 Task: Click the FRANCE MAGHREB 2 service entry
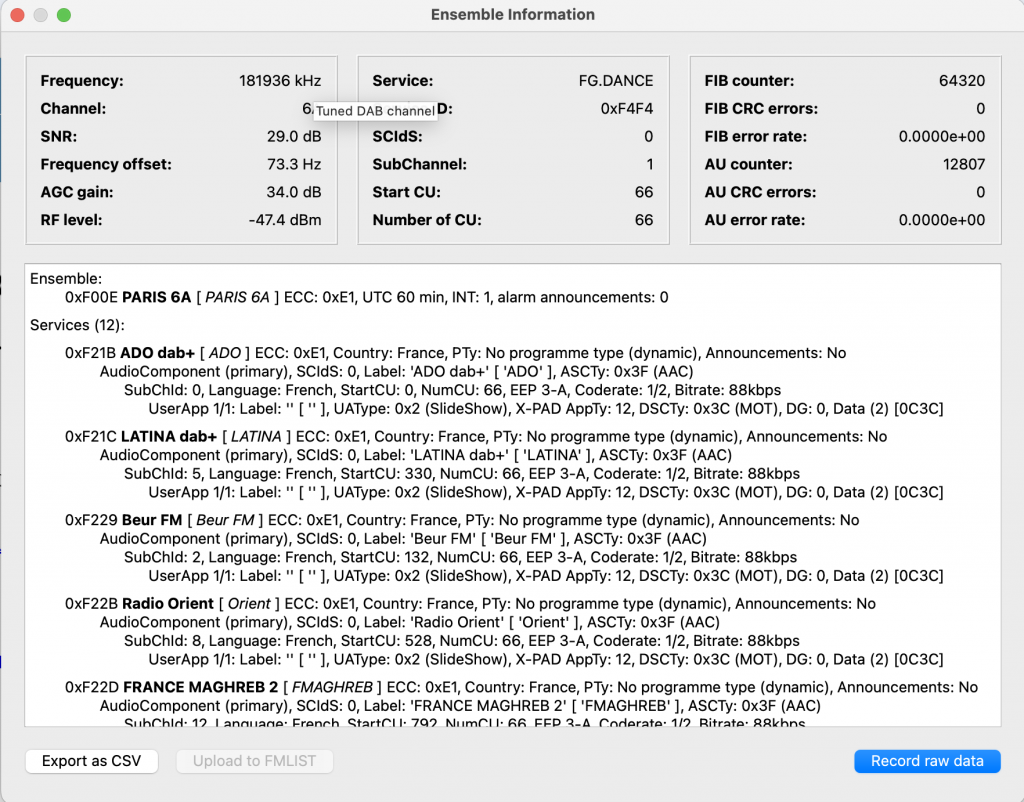coord(200,688)
